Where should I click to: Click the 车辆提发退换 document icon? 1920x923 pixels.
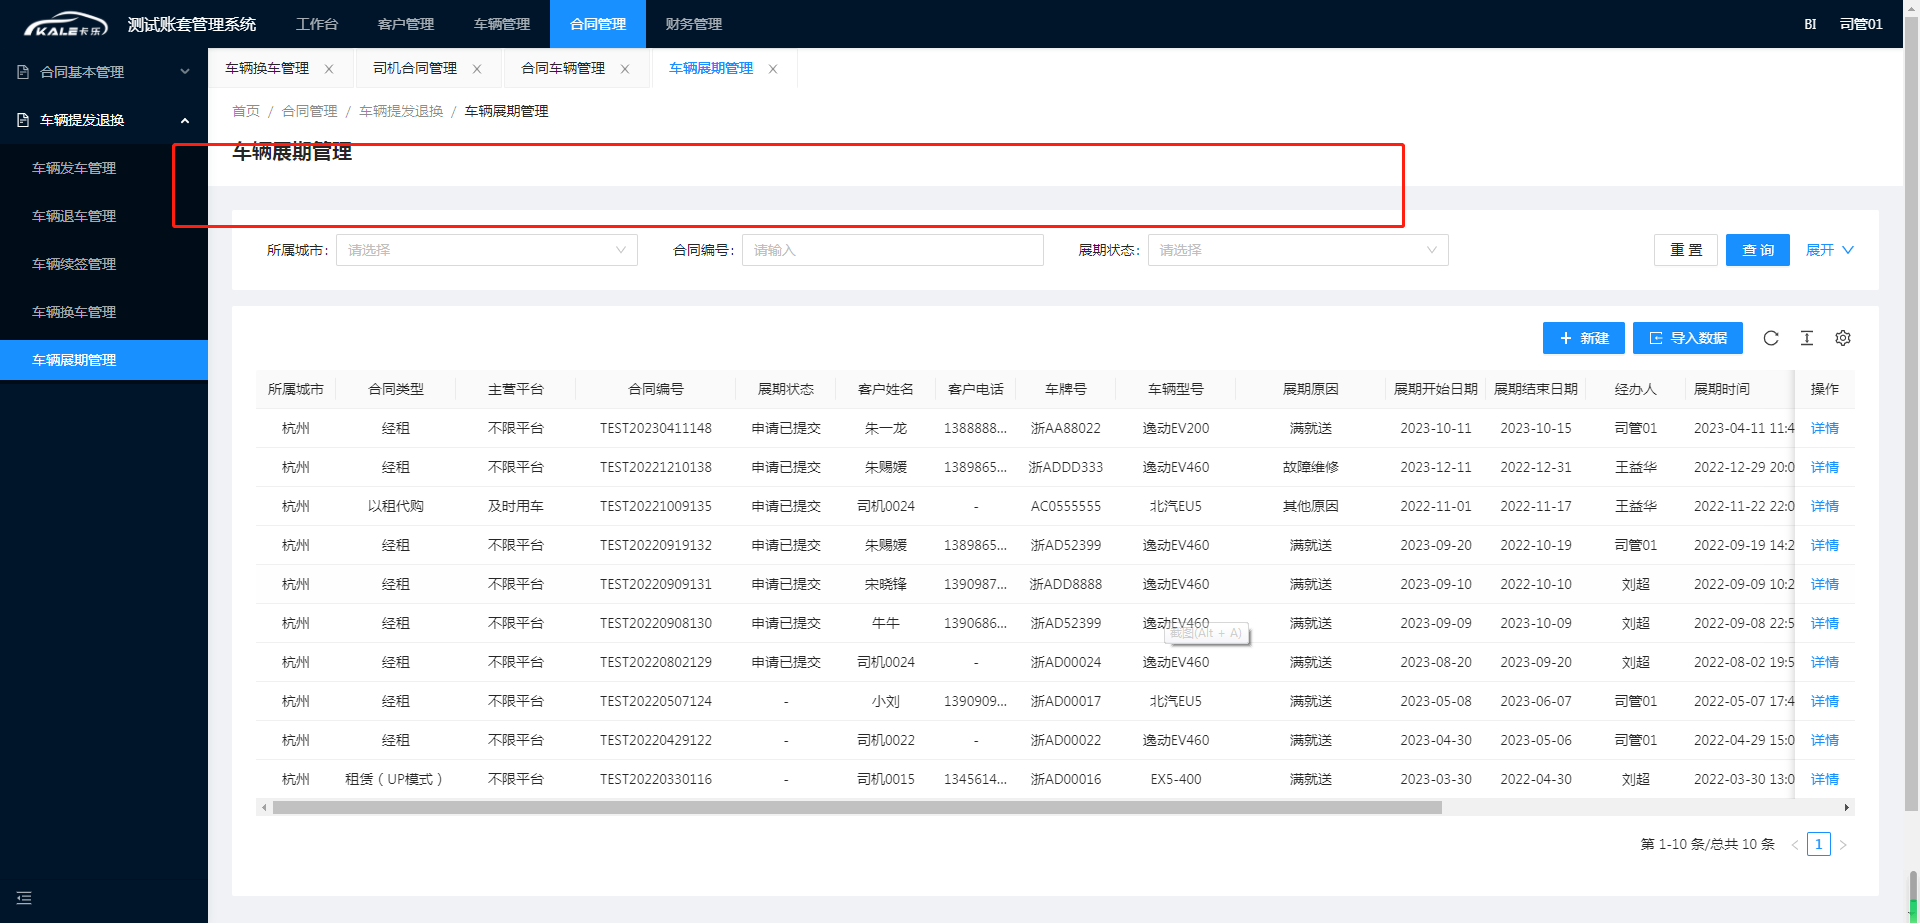pyautogui.click(x=23, y=120)
